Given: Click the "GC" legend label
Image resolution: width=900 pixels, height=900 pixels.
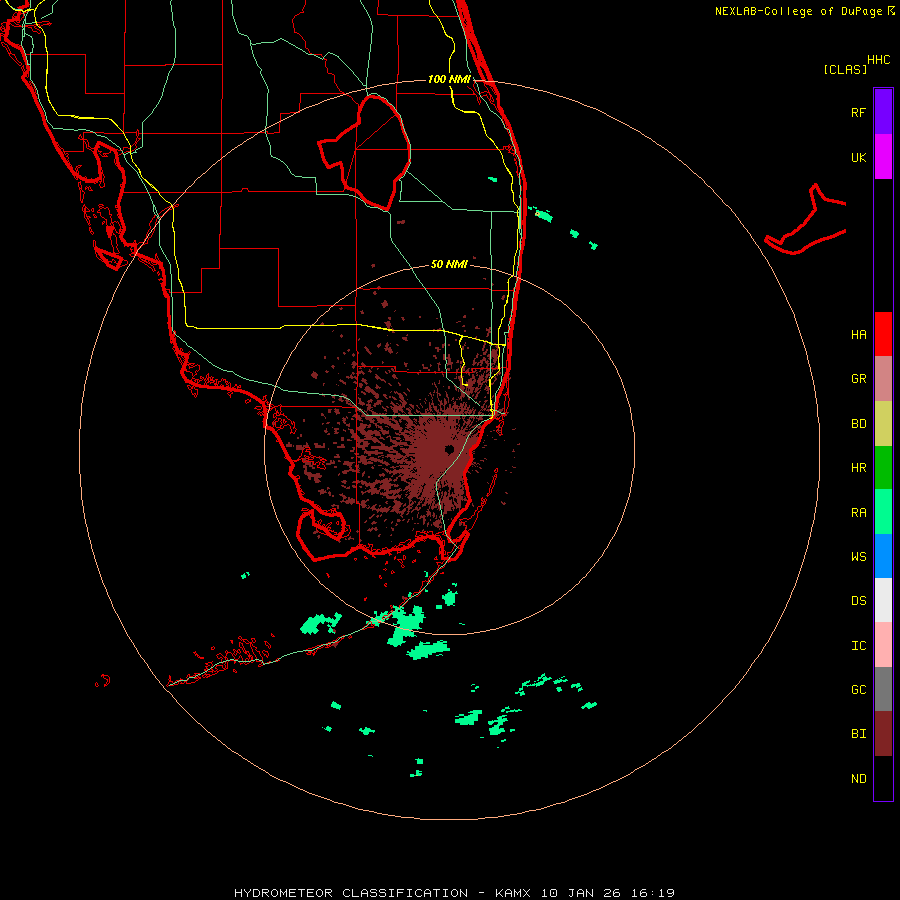Looking at the screenshot, I should coord(858,690).
